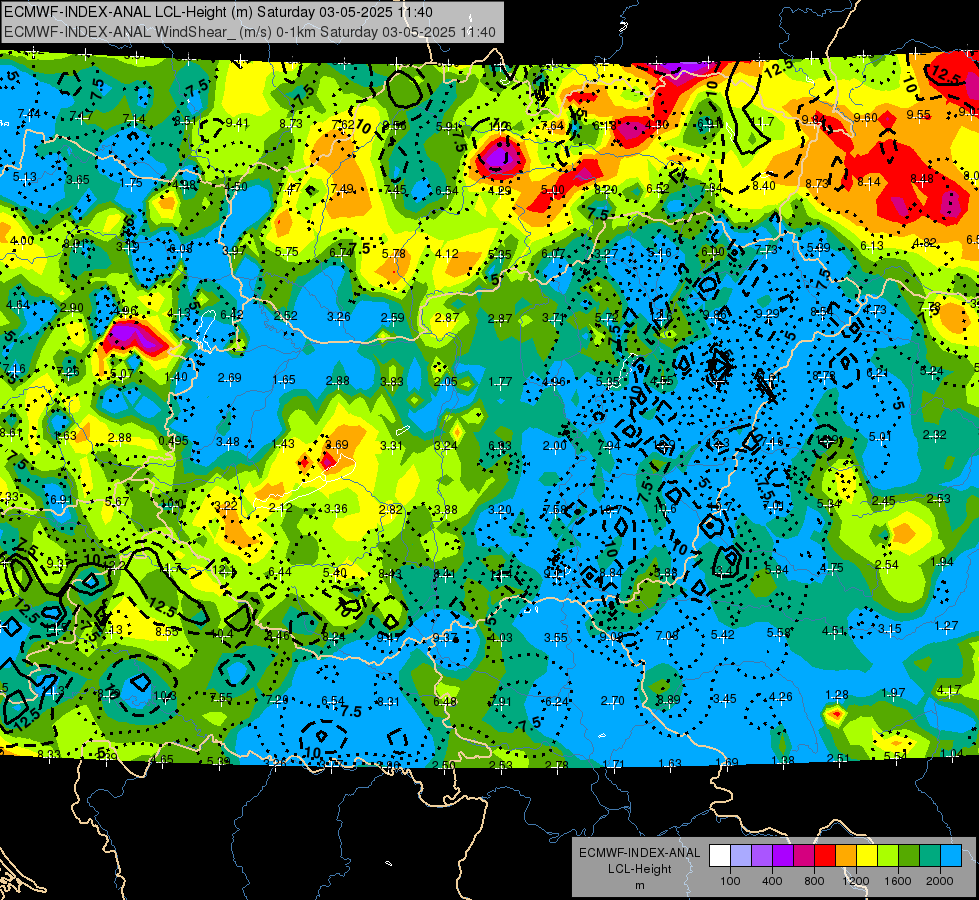Click the grid value 2.52
979x900 pixels.
pyautogui.click(x=285, y=315)
